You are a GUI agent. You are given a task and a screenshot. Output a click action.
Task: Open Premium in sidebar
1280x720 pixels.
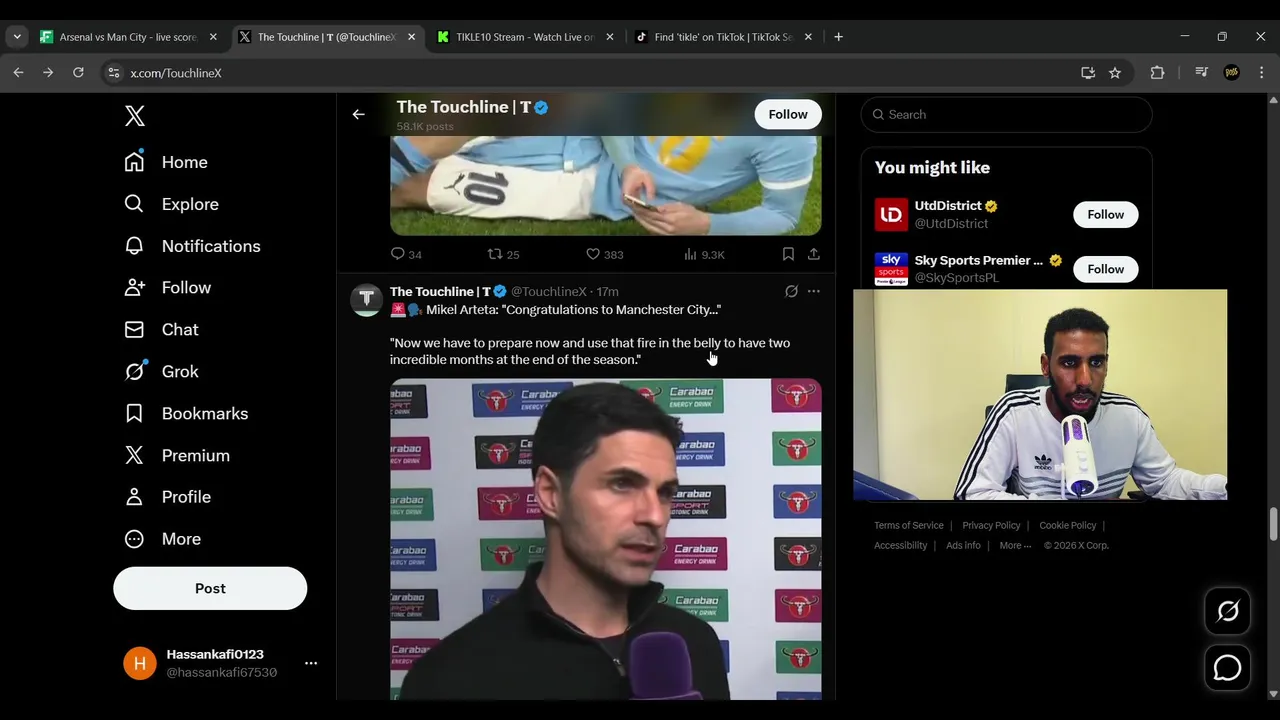coord(177,456)
